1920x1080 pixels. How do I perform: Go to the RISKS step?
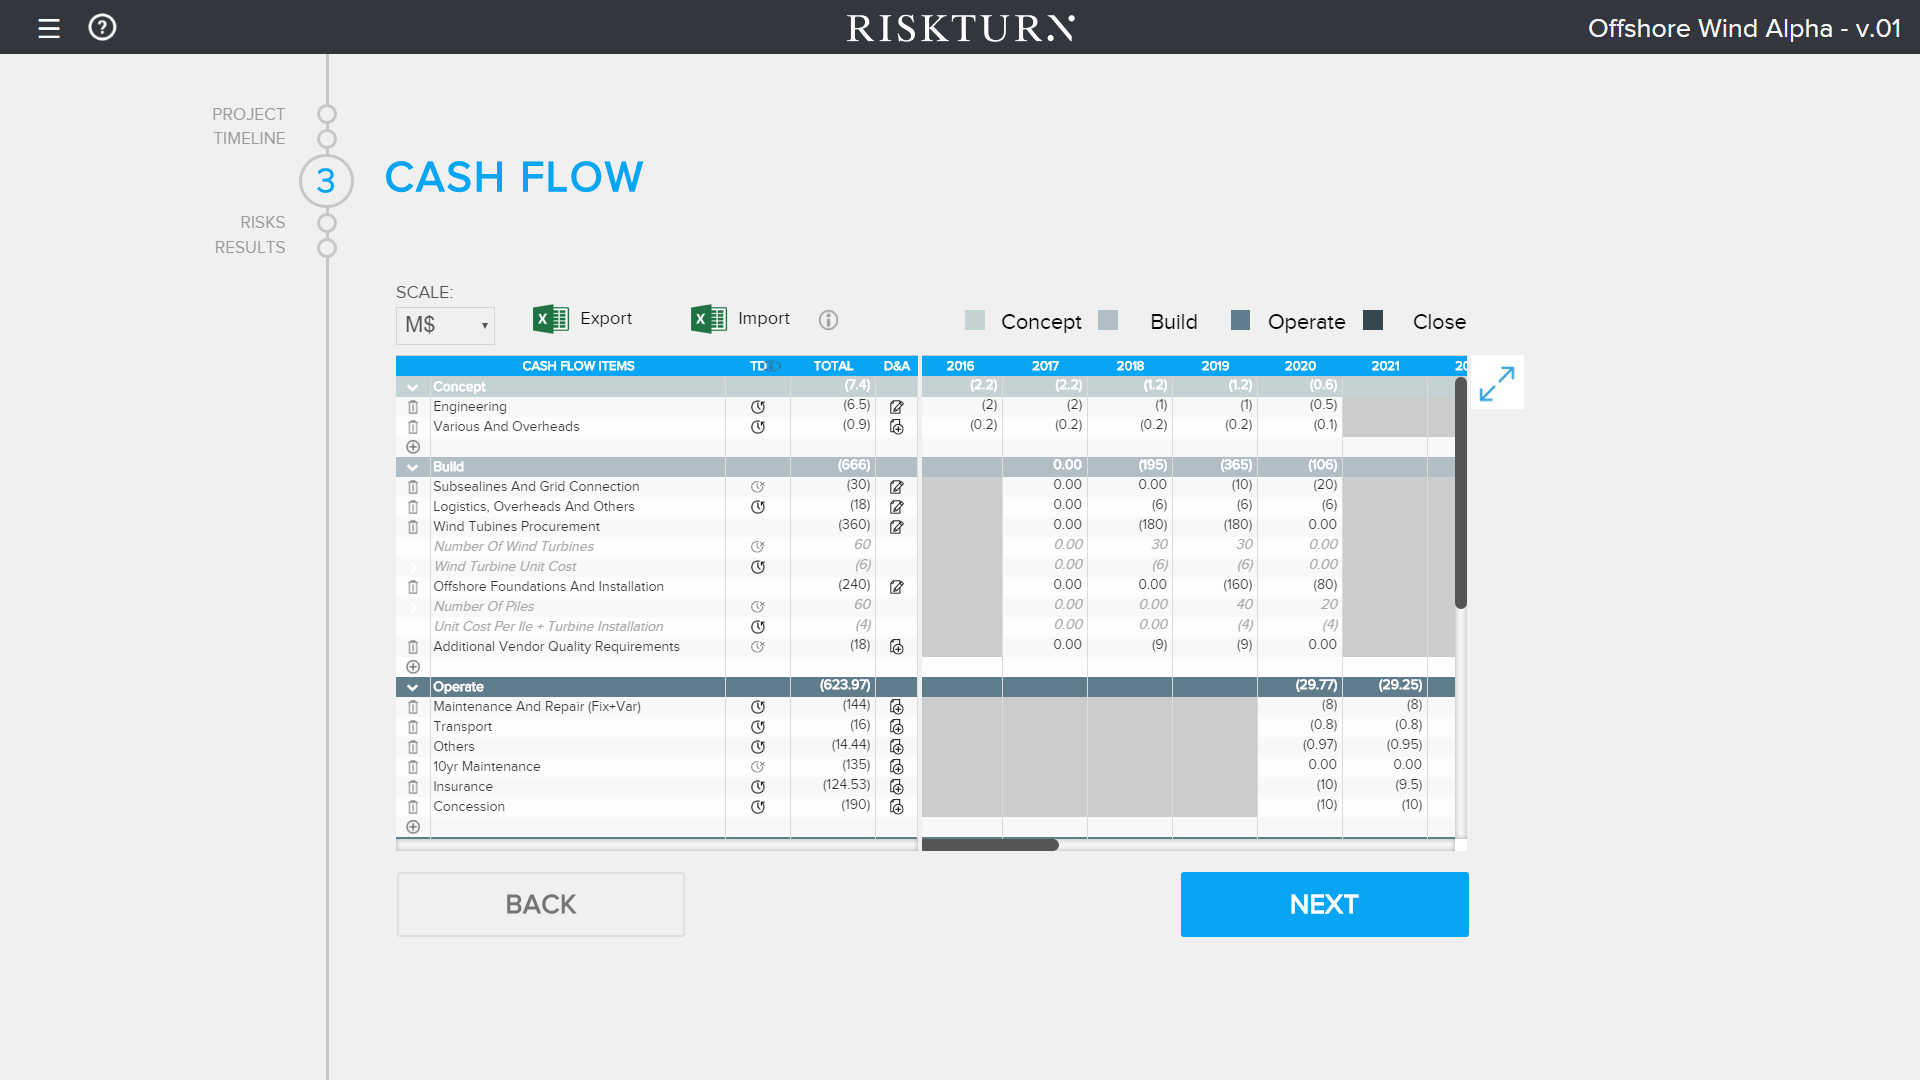click(x=326, y=222)
